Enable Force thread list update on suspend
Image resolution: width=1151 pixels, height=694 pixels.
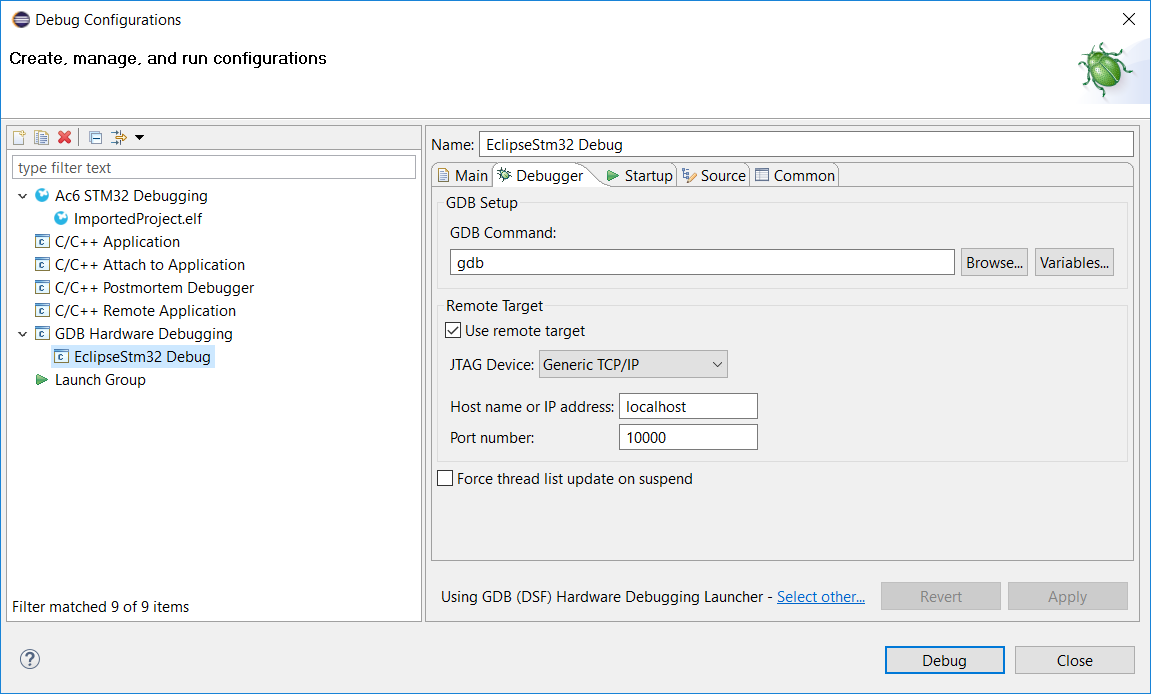pyautogui.click(x=445, y=478)
